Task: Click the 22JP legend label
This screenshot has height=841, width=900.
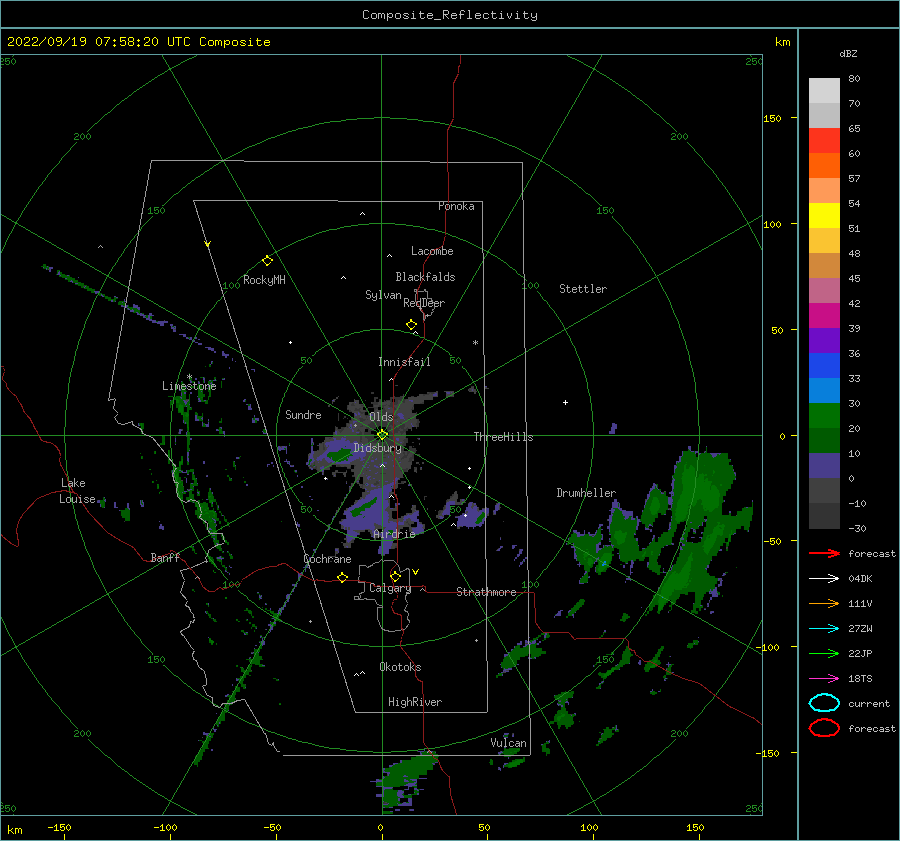Action: pyautogui.click(x=860, y=653)
